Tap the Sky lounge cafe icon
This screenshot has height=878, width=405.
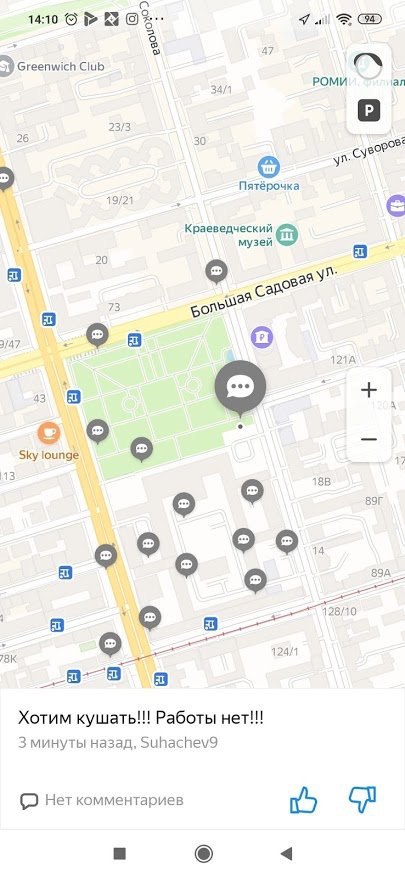(49, 433)
